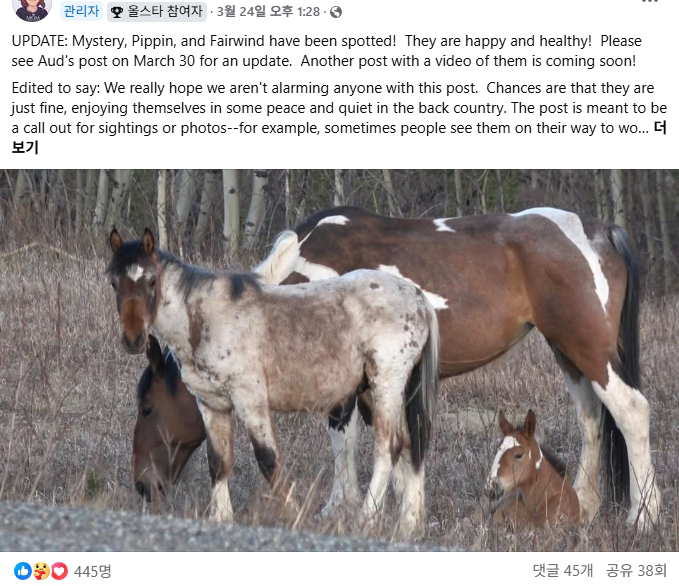This screenshot has height=586, width=679.
Task: Click the spotted foal standing in photo
Action: tap(277, 346)
